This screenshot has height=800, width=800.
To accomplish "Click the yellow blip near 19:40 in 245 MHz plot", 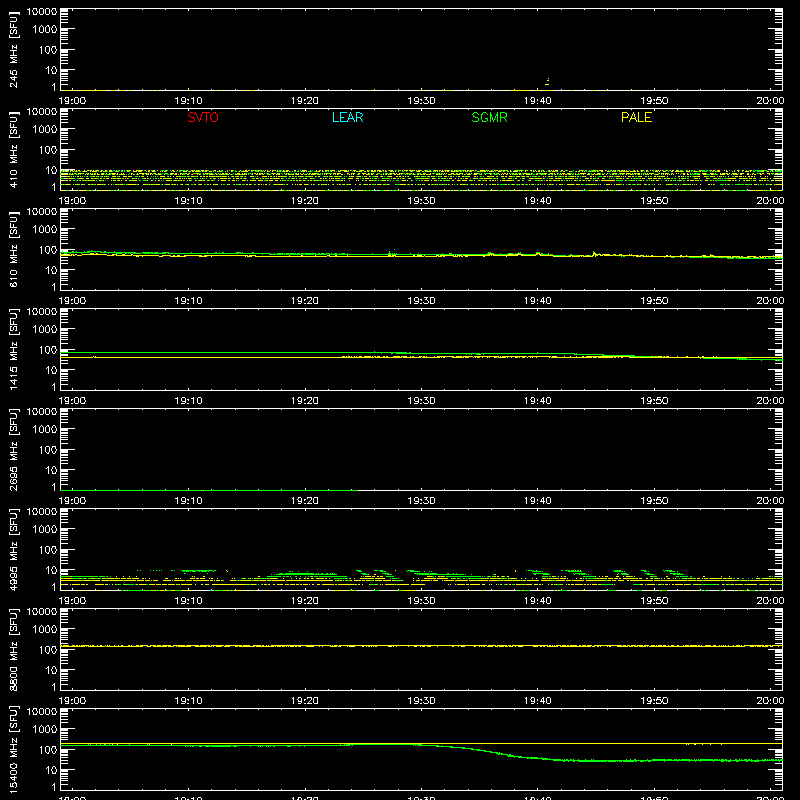I will coord(547,81).
